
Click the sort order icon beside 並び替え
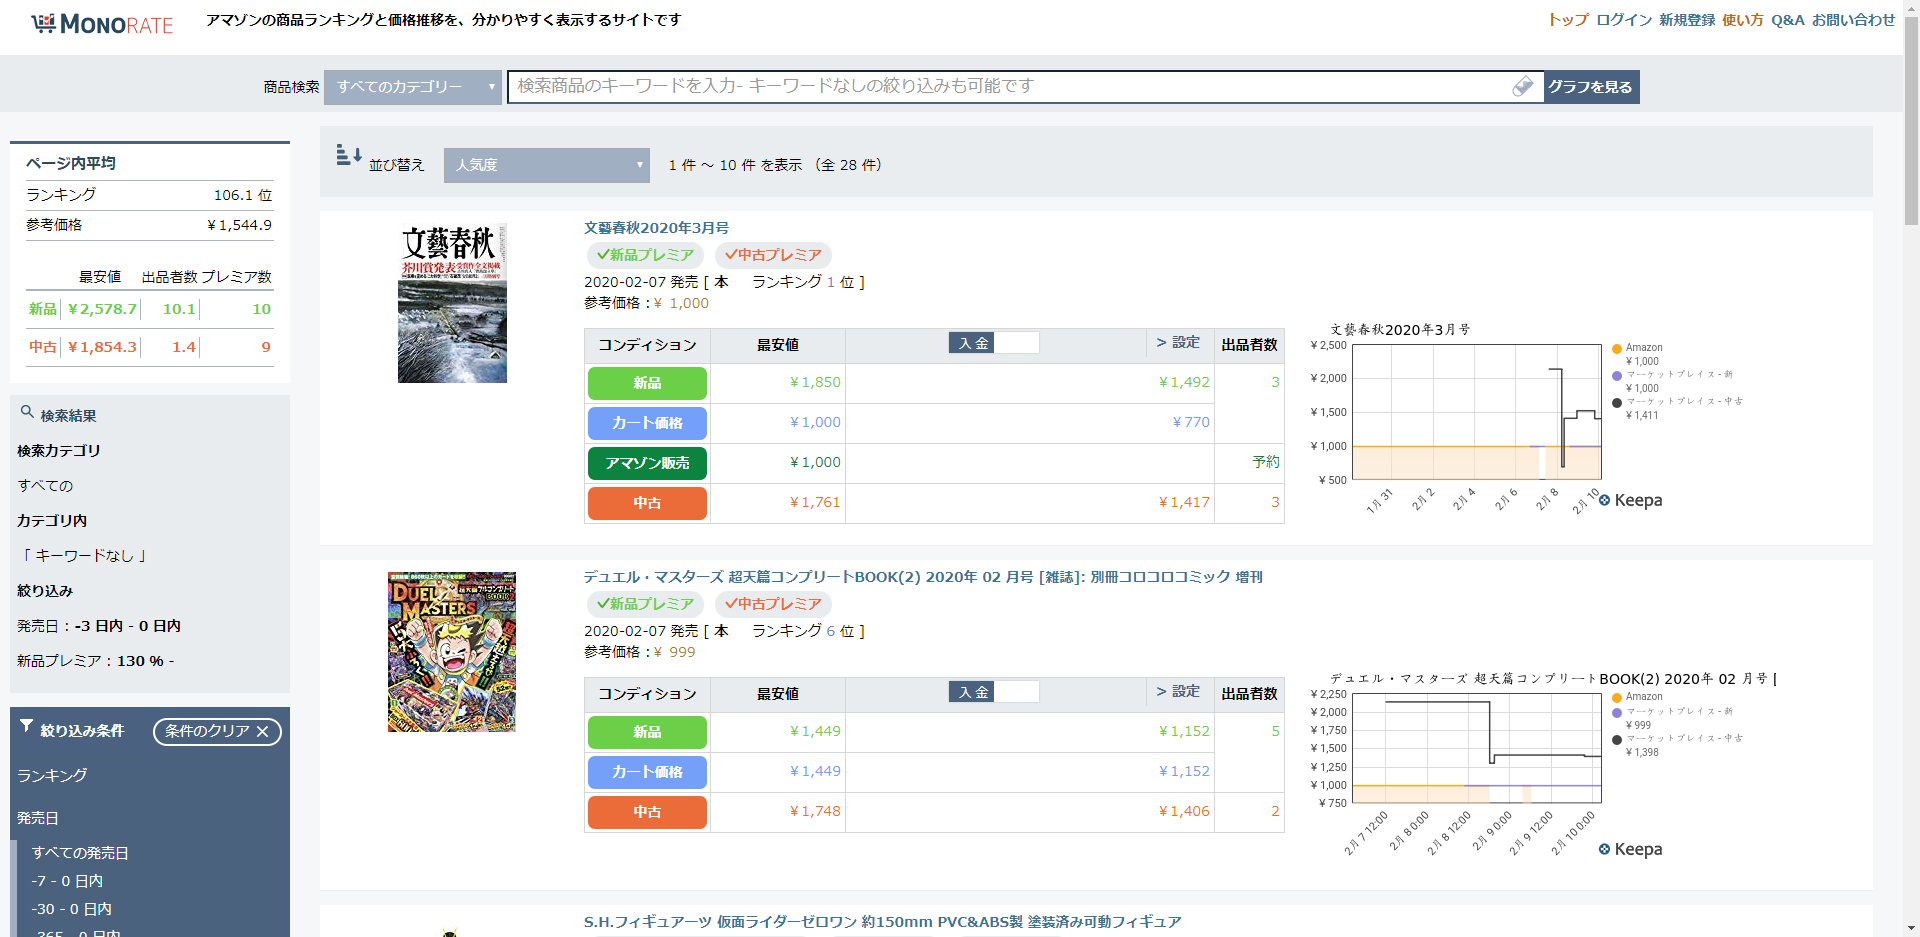coord(349,155)
